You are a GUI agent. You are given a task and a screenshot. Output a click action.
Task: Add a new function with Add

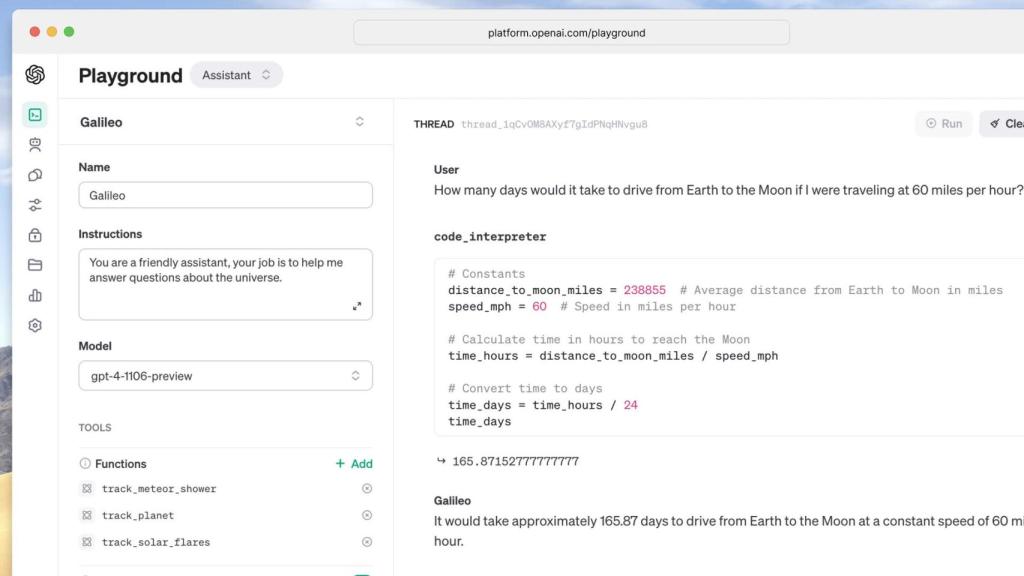point(354,464)
